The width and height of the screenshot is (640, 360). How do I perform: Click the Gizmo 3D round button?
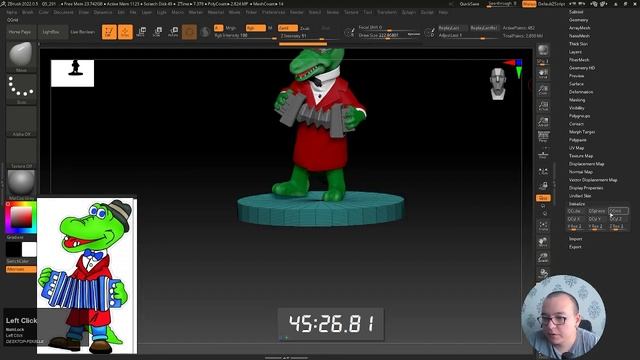(189, 32)
